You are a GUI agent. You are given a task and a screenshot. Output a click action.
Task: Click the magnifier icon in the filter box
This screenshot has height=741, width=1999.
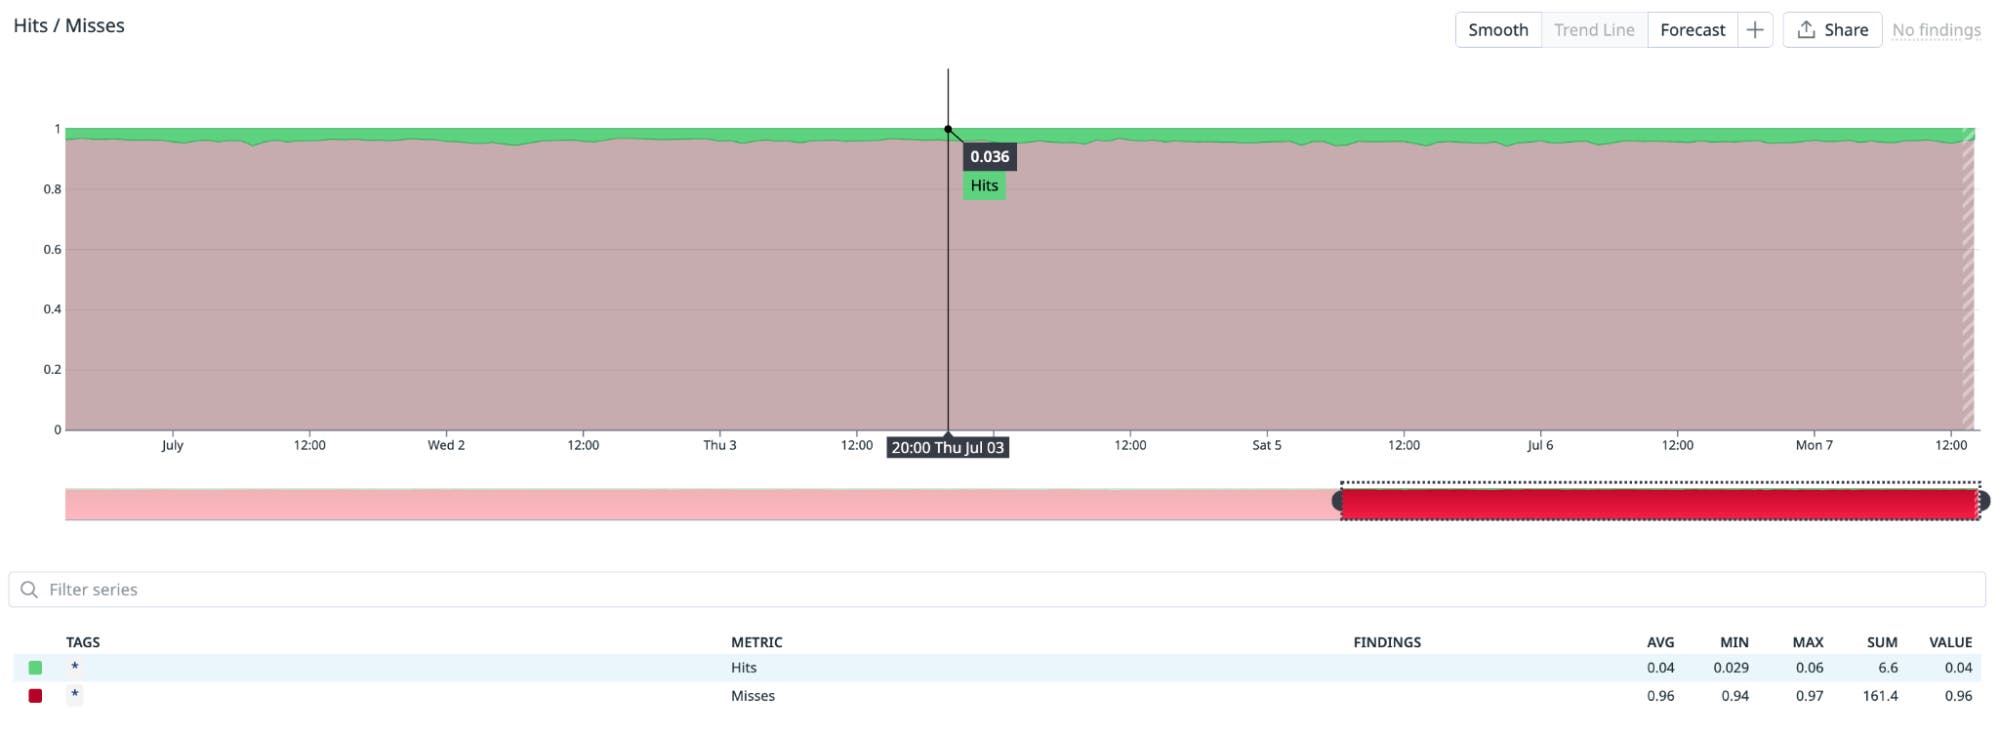pos(29,589)
